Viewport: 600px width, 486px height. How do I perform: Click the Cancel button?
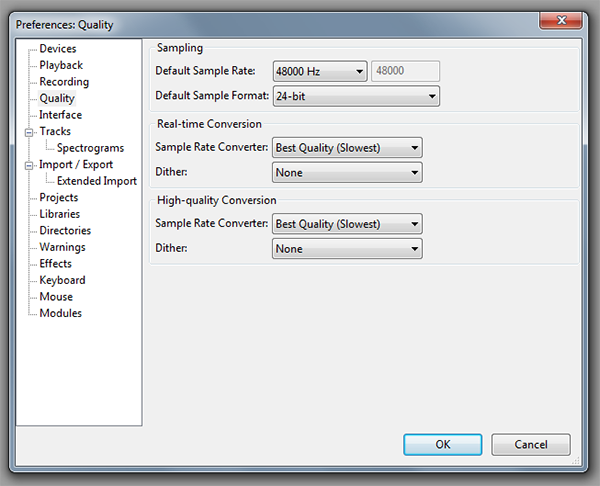coord(531,444)
